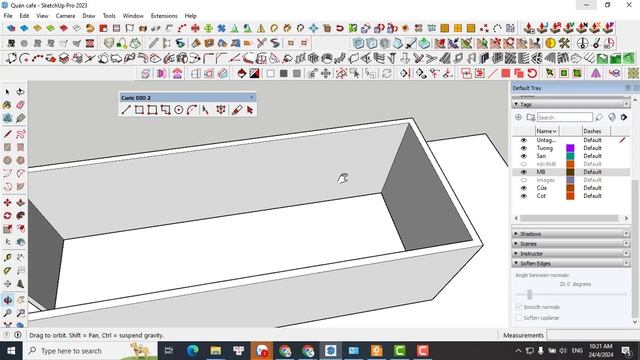Choose the Paint Bucket tool
The height and width of the screenshot is (360, 640).
click(7, 105)
